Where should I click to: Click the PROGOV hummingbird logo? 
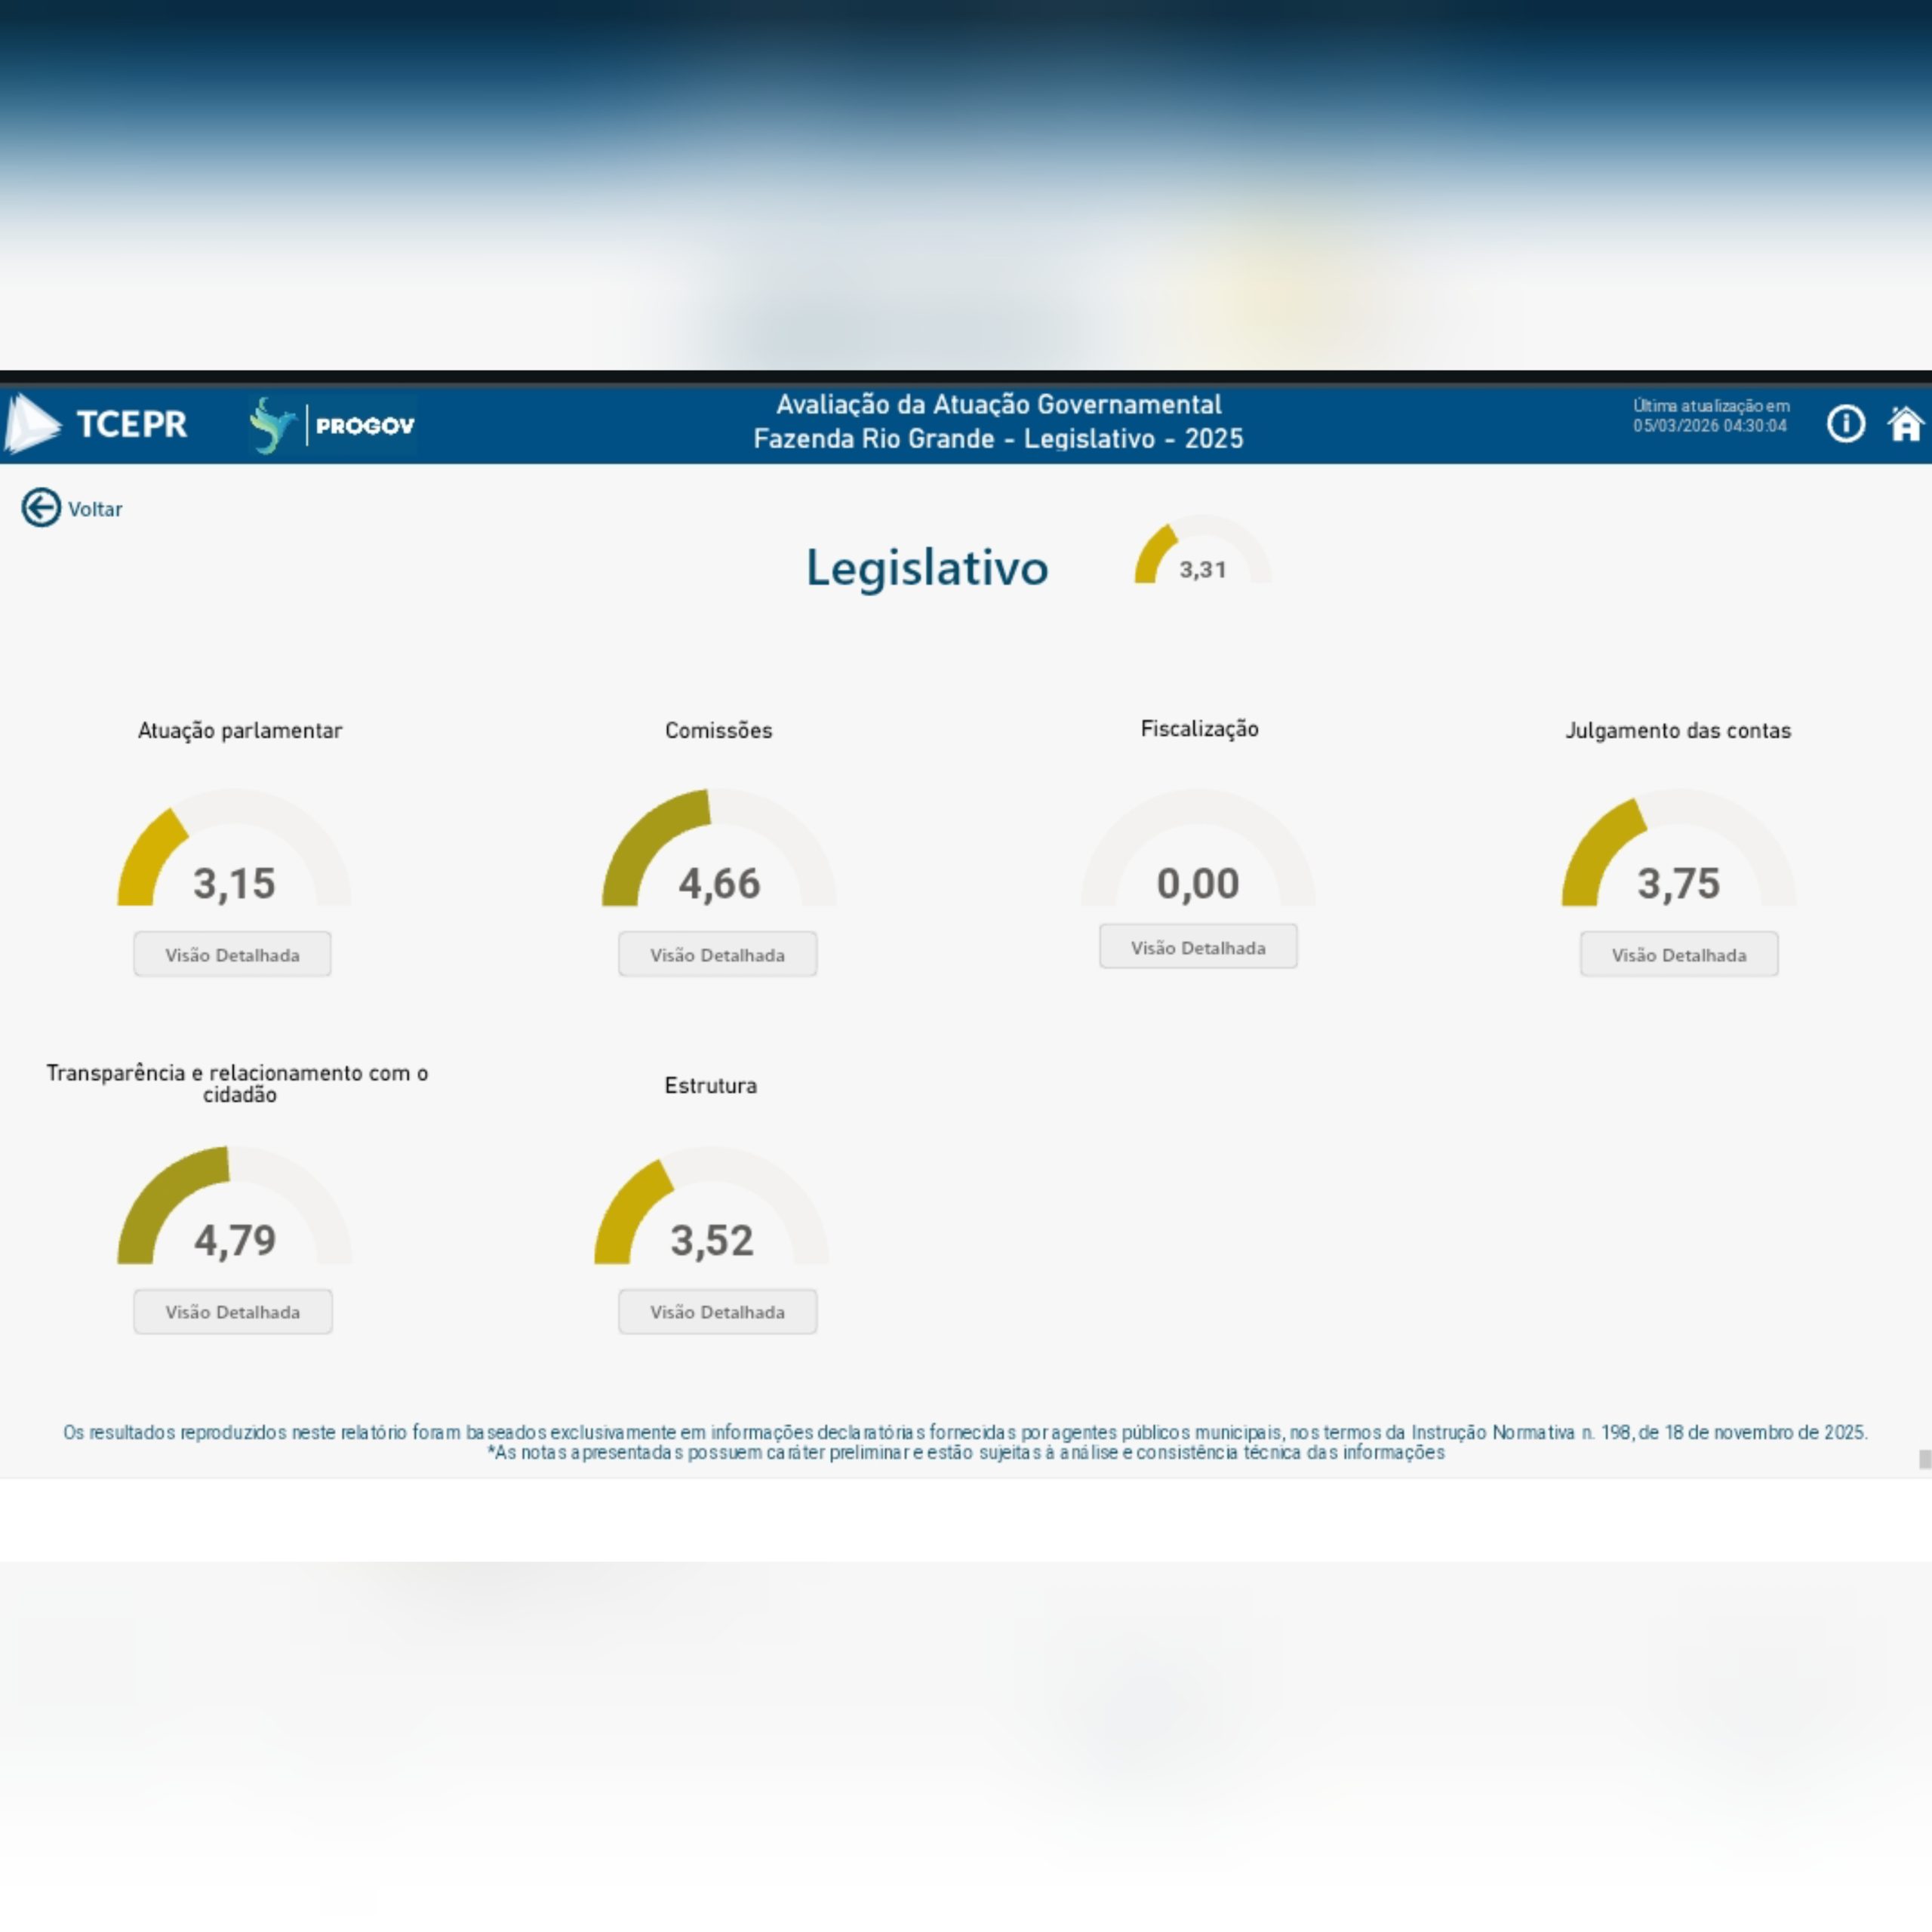(x=272, y=425)
